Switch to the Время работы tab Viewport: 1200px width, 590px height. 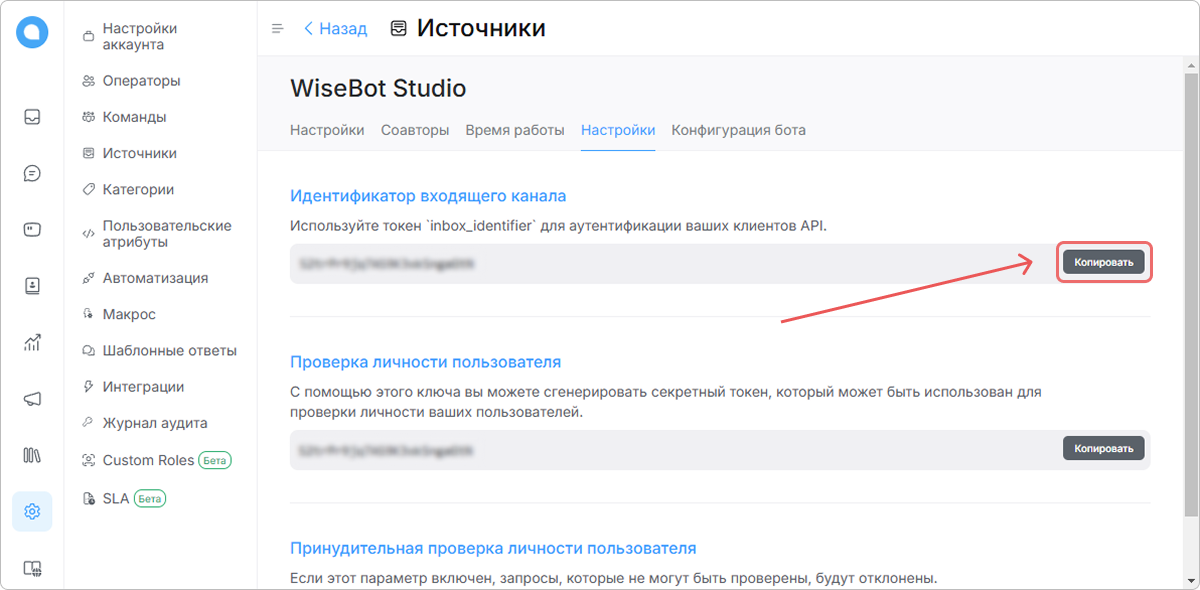click(x=515, y=130)
